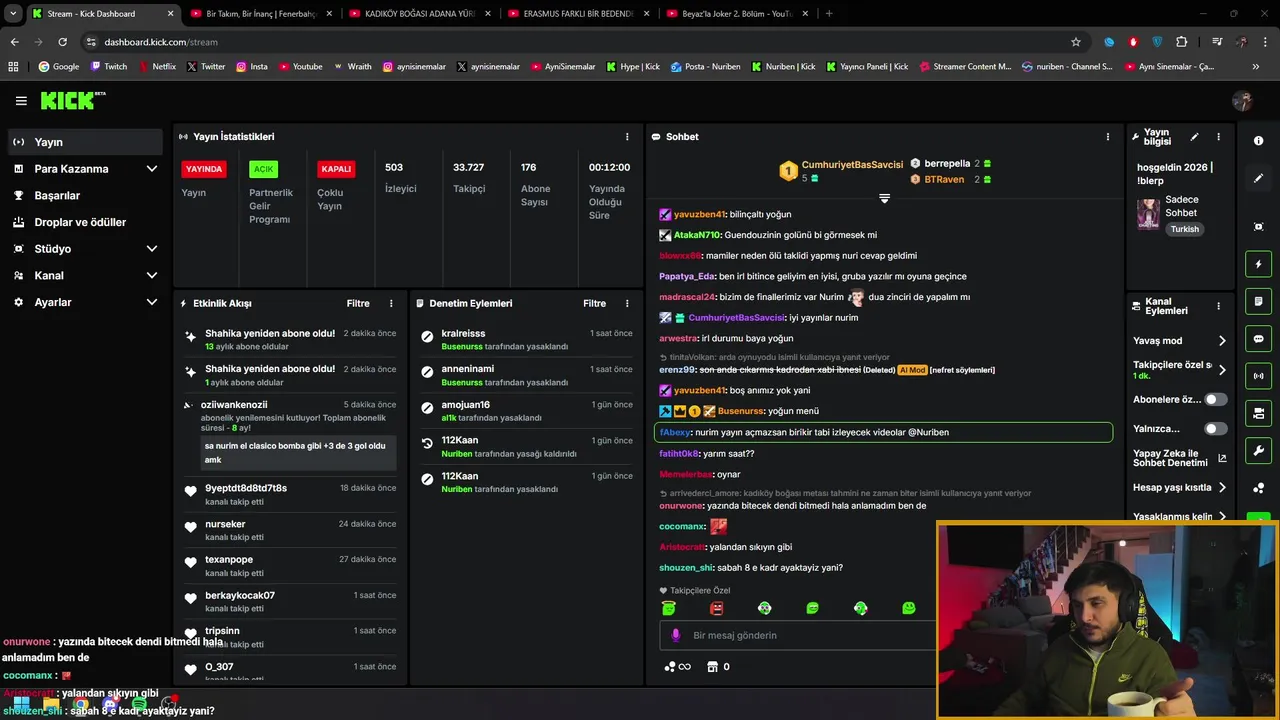Select Başarılar in sidebar
1280x720 pixels.
tap(85, 196)
